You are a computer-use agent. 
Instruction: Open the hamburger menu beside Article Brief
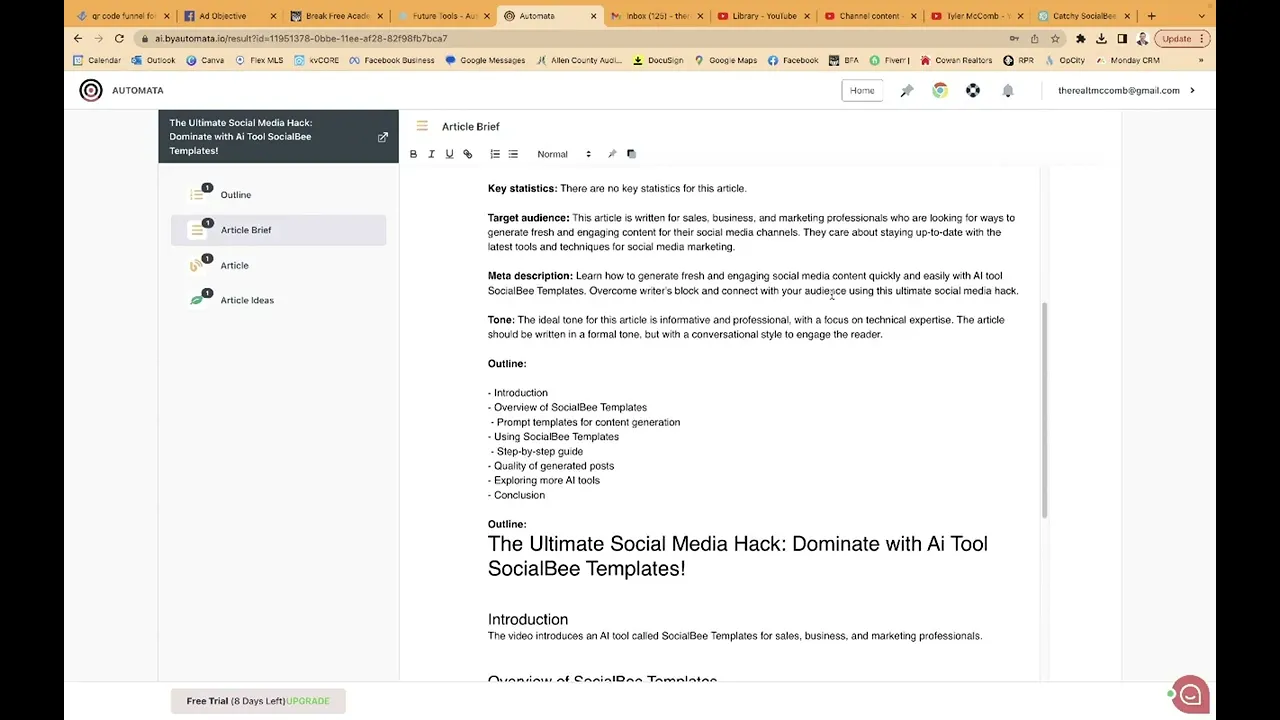422,126
